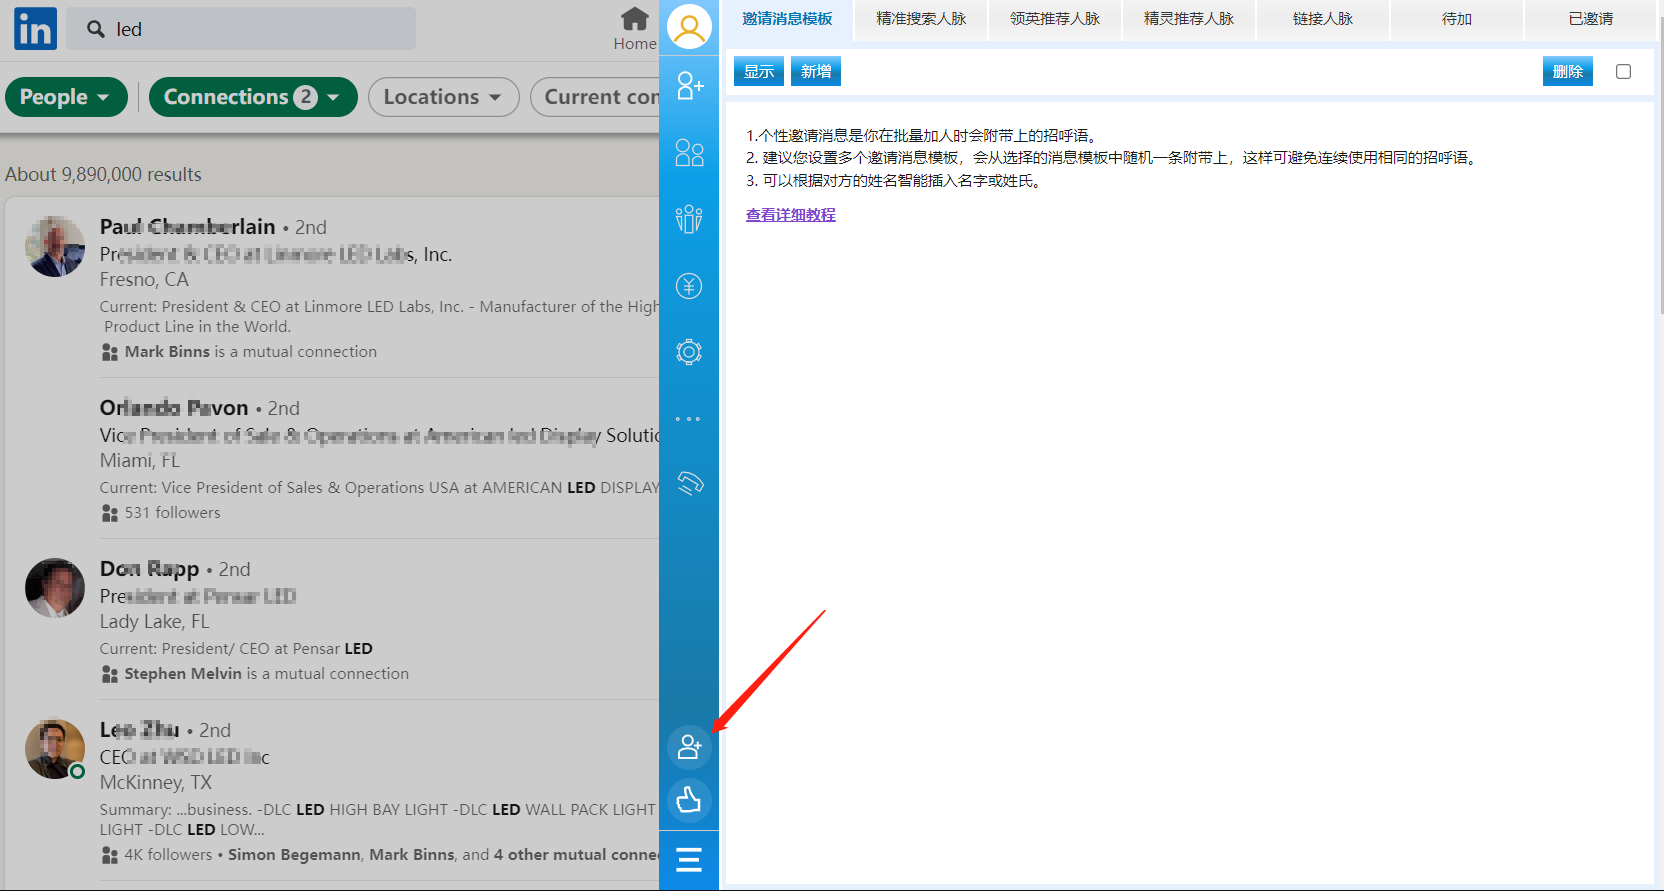1664x891 pixels.
Task: Open settings gear icon in blue sidebar
Action: coord(689,352)
